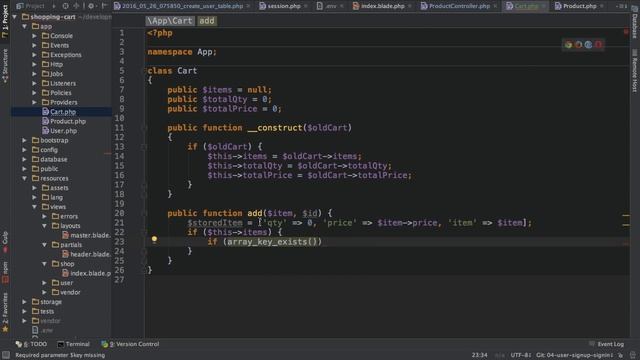
Task: Click hide Project panel icon
Action: point(104,6)
